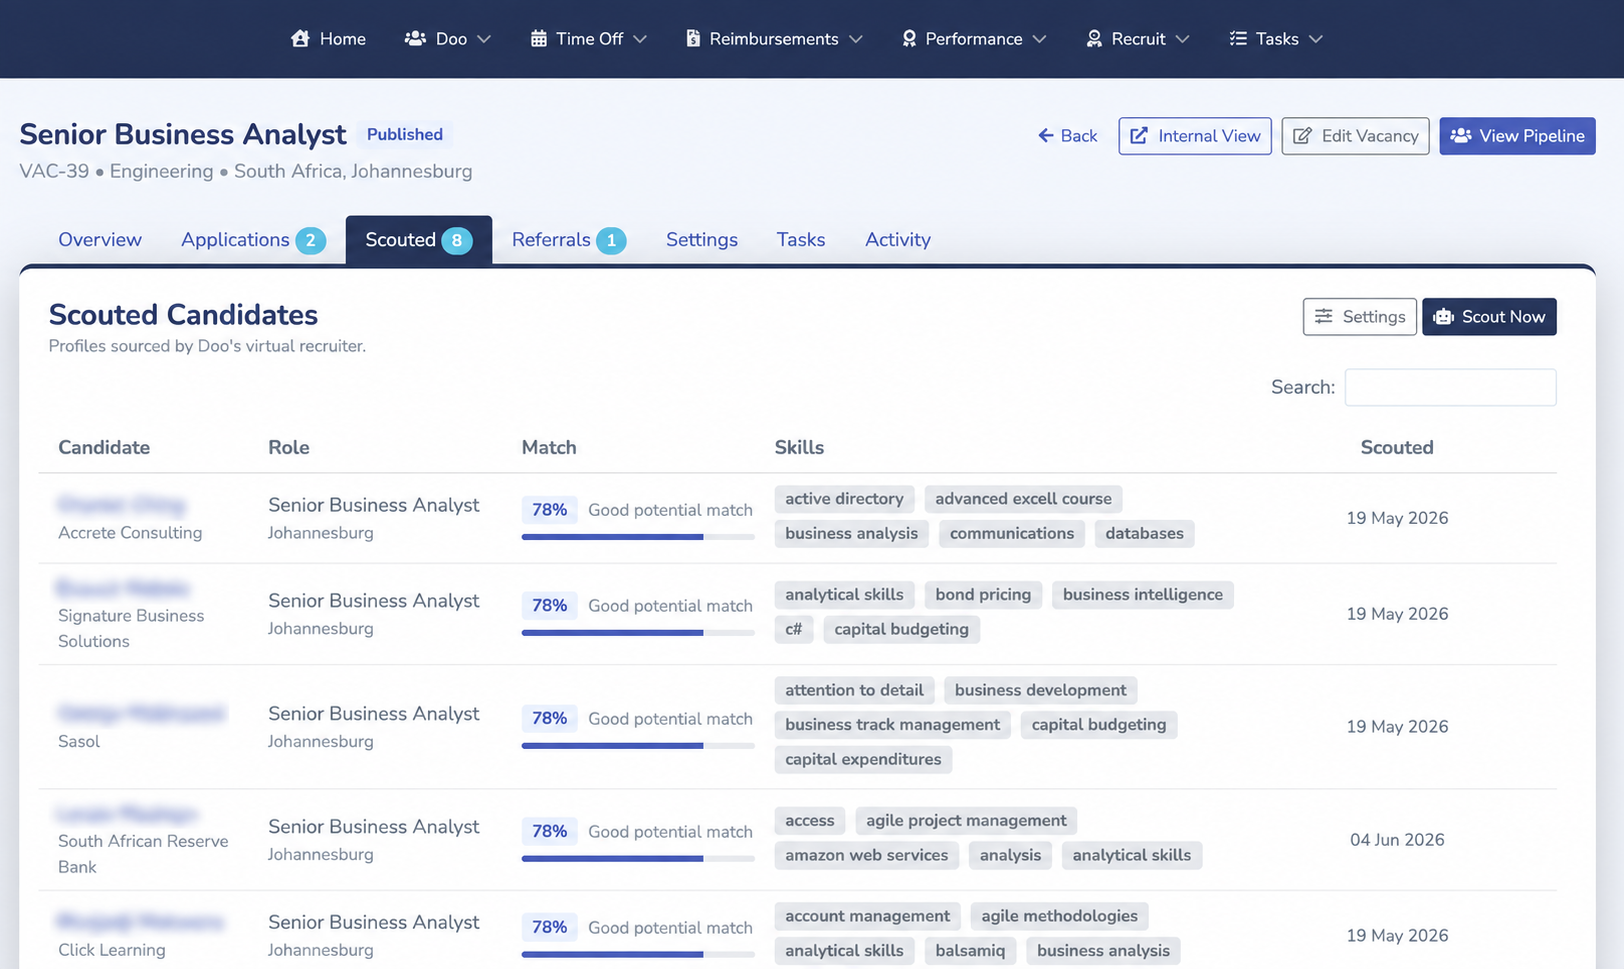Click the Home house icon
1624x969 pixels.
tap(300, 39)
